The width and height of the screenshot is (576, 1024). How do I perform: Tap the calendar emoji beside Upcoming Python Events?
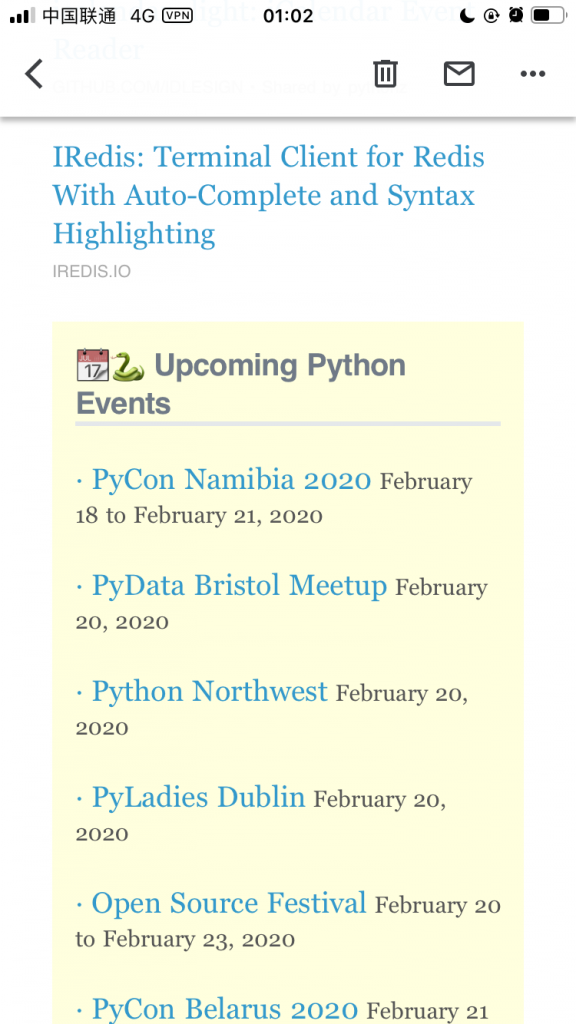[x=93, y=365]
